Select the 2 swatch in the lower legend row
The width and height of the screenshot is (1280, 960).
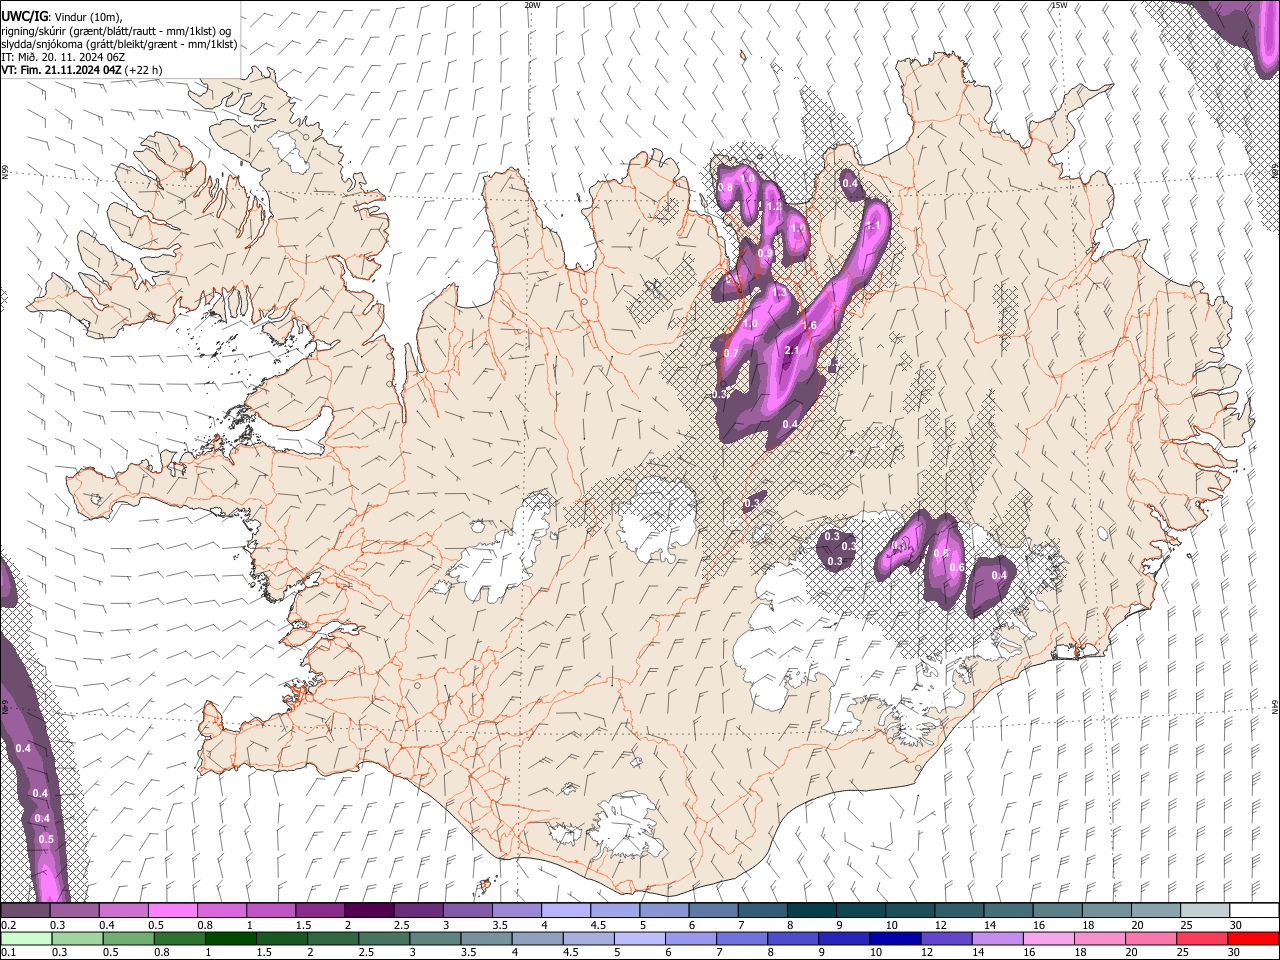[x=332, y=938]
